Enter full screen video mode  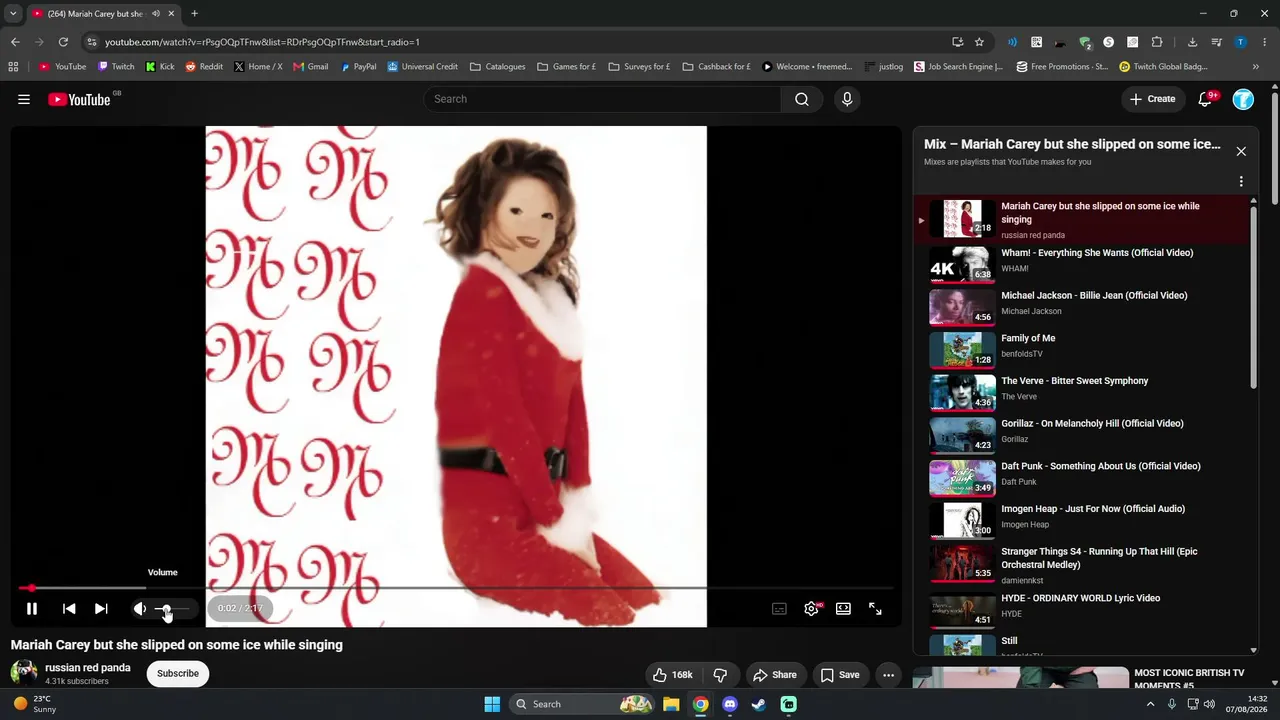coord(875,608)
